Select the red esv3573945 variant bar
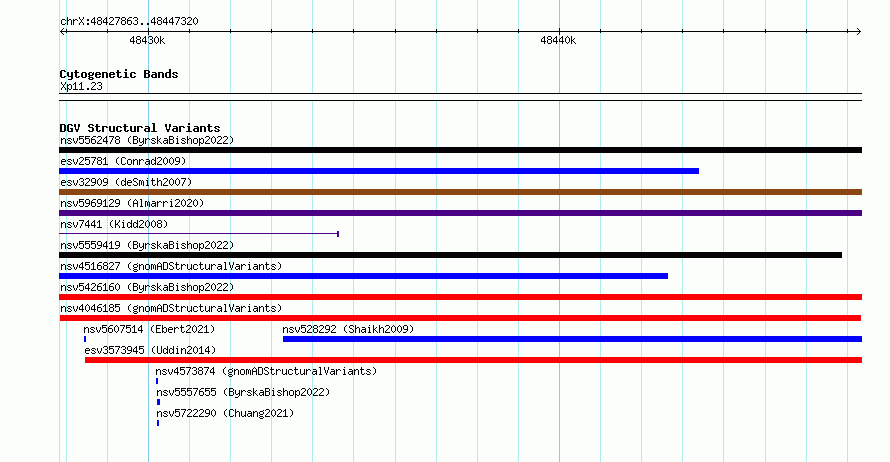 tap(473, 360)
